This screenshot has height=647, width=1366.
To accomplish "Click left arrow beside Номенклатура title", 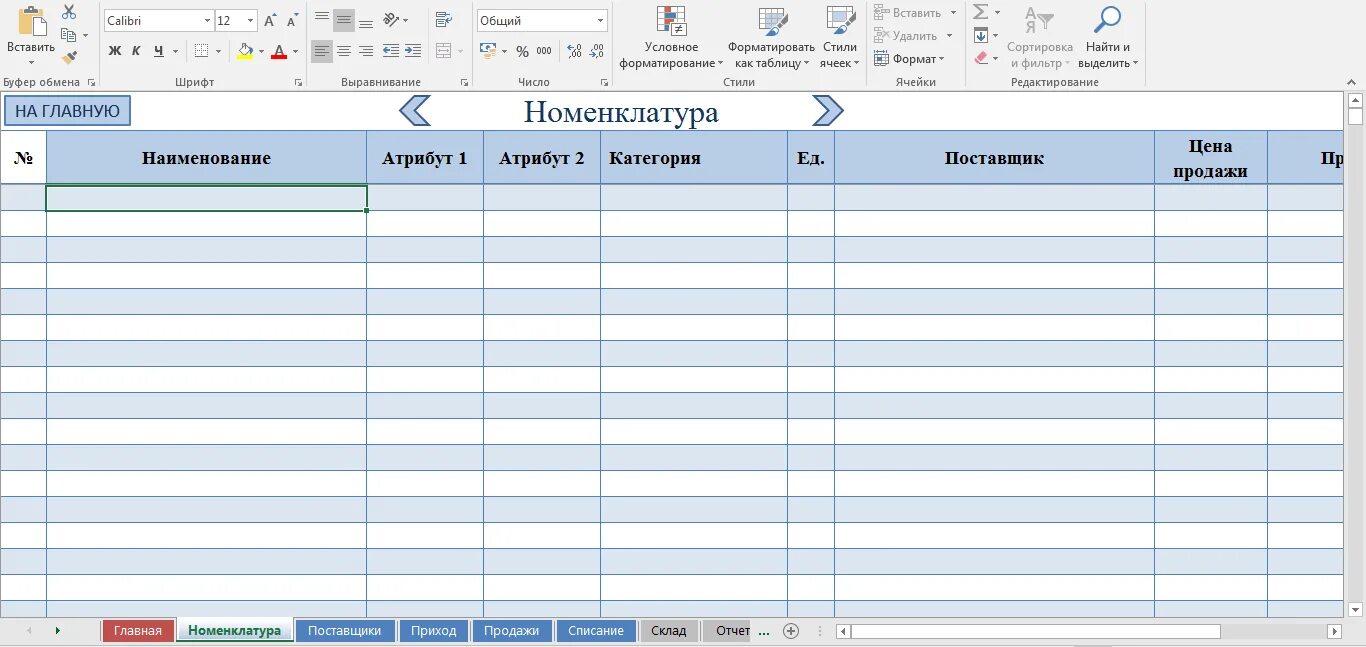I will (x=415, y=111).
